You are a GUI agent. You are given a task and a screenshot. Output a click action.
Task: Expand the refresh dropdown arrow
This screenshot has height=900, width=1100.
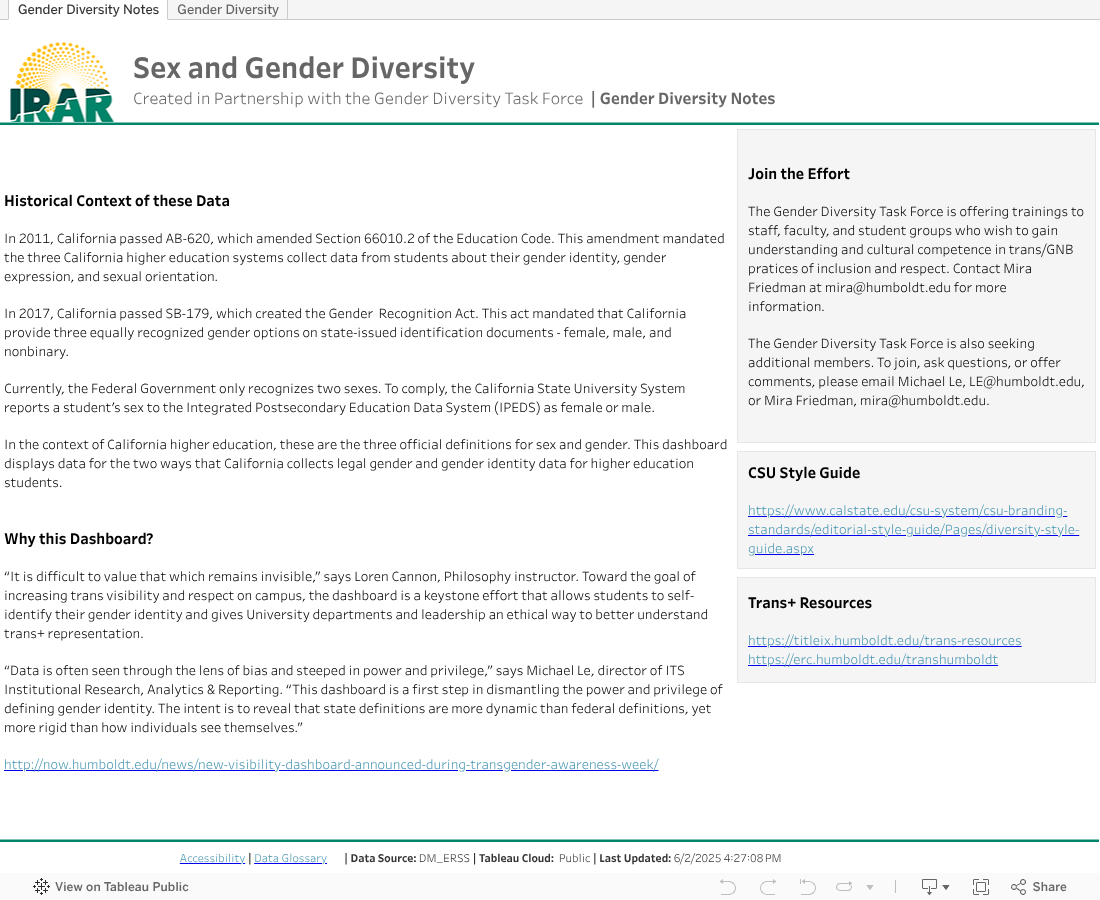(870, 887)
